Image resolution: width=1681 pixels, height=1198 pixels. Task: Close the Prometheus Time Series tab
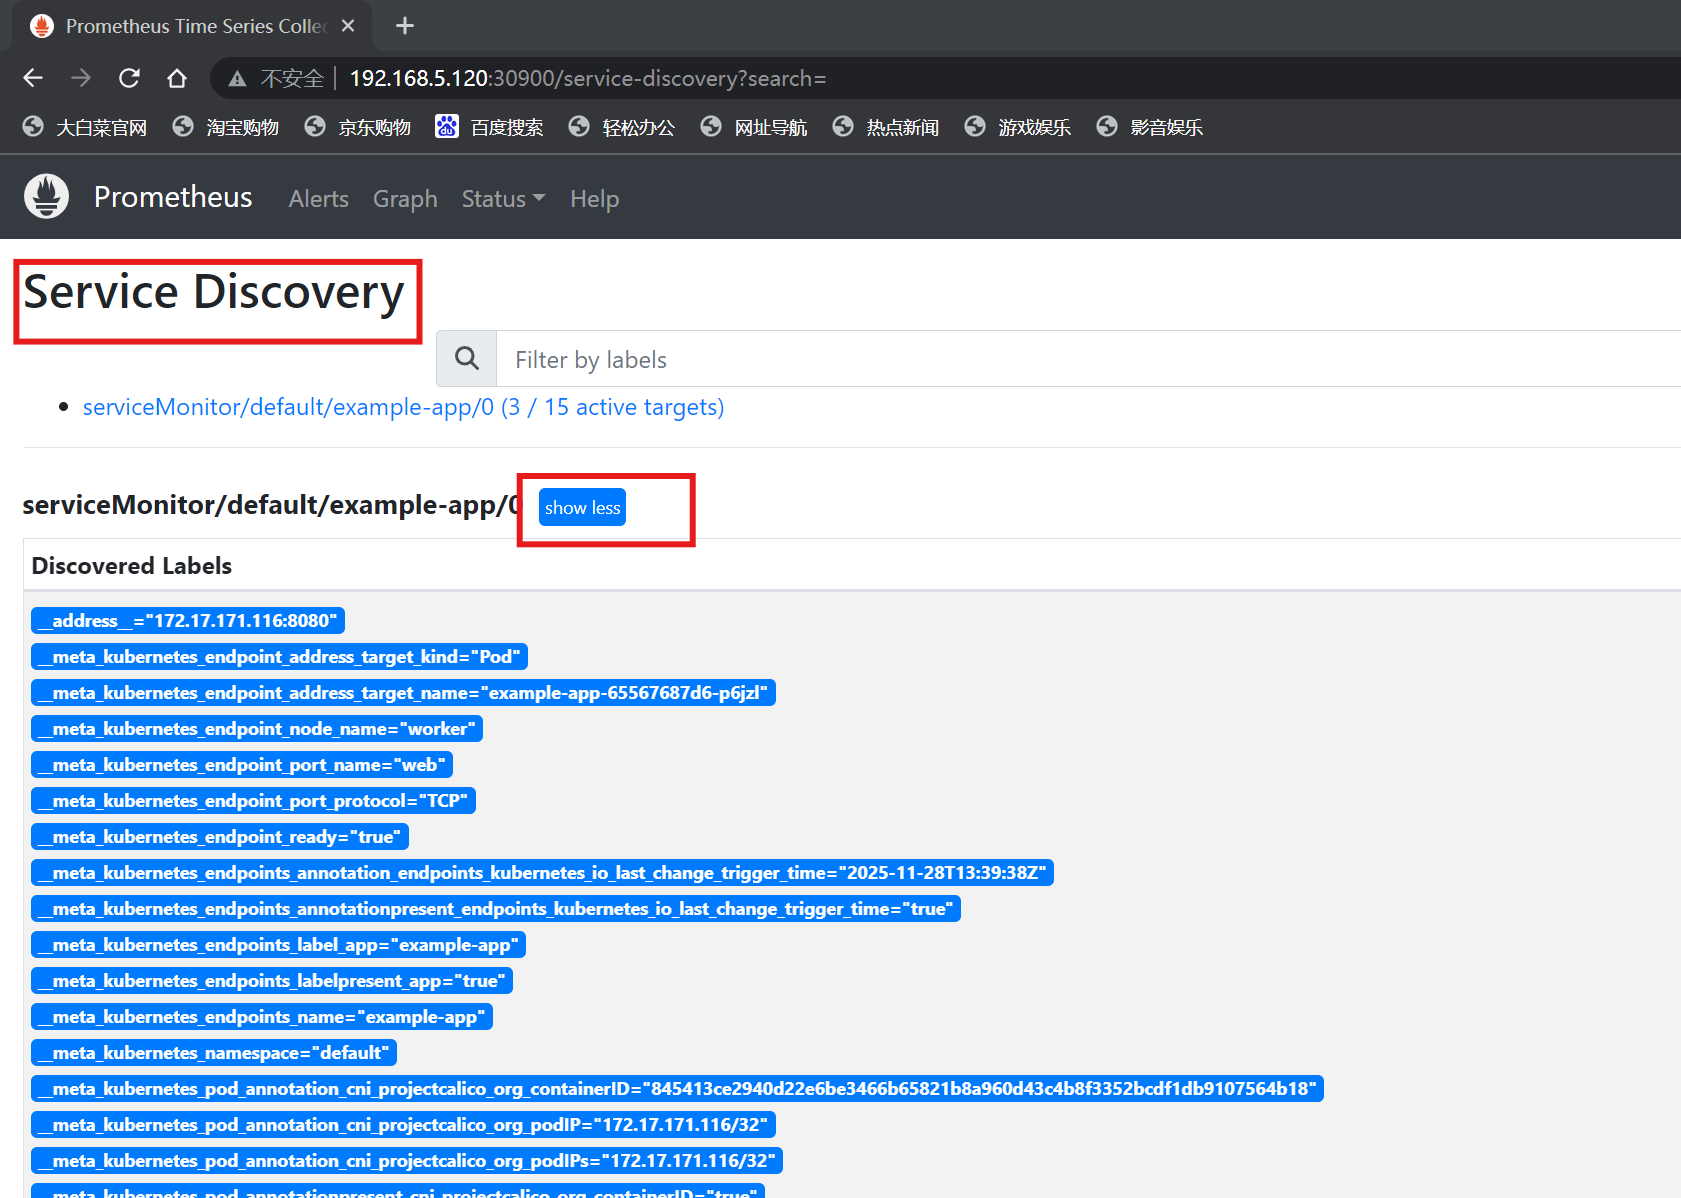[x=348, y=26]
